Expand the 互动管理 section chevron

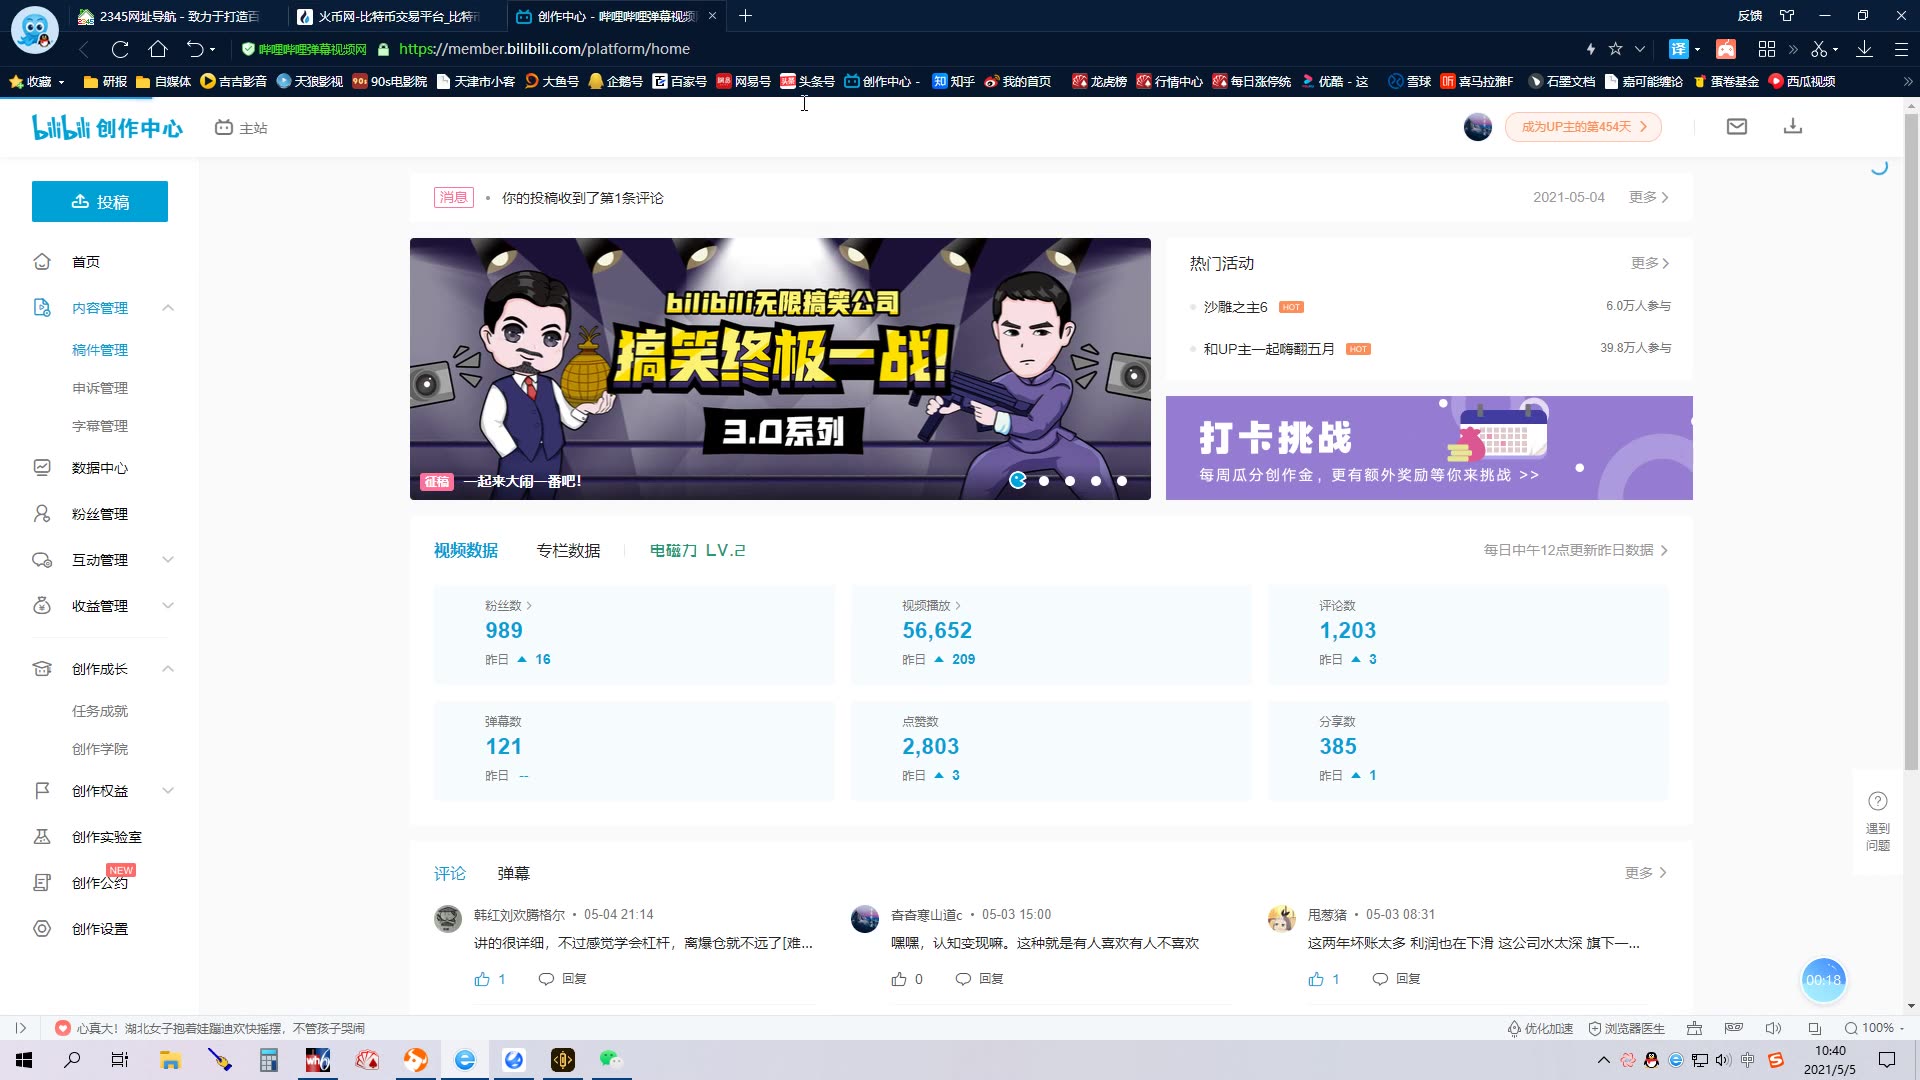[168, 560]
